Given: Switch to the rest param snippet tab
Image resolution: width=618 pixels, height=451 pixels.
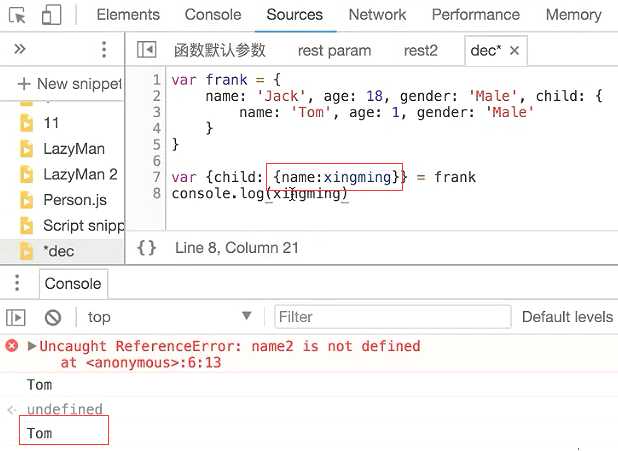Looking at the screenshot, I should click(334, 50).
